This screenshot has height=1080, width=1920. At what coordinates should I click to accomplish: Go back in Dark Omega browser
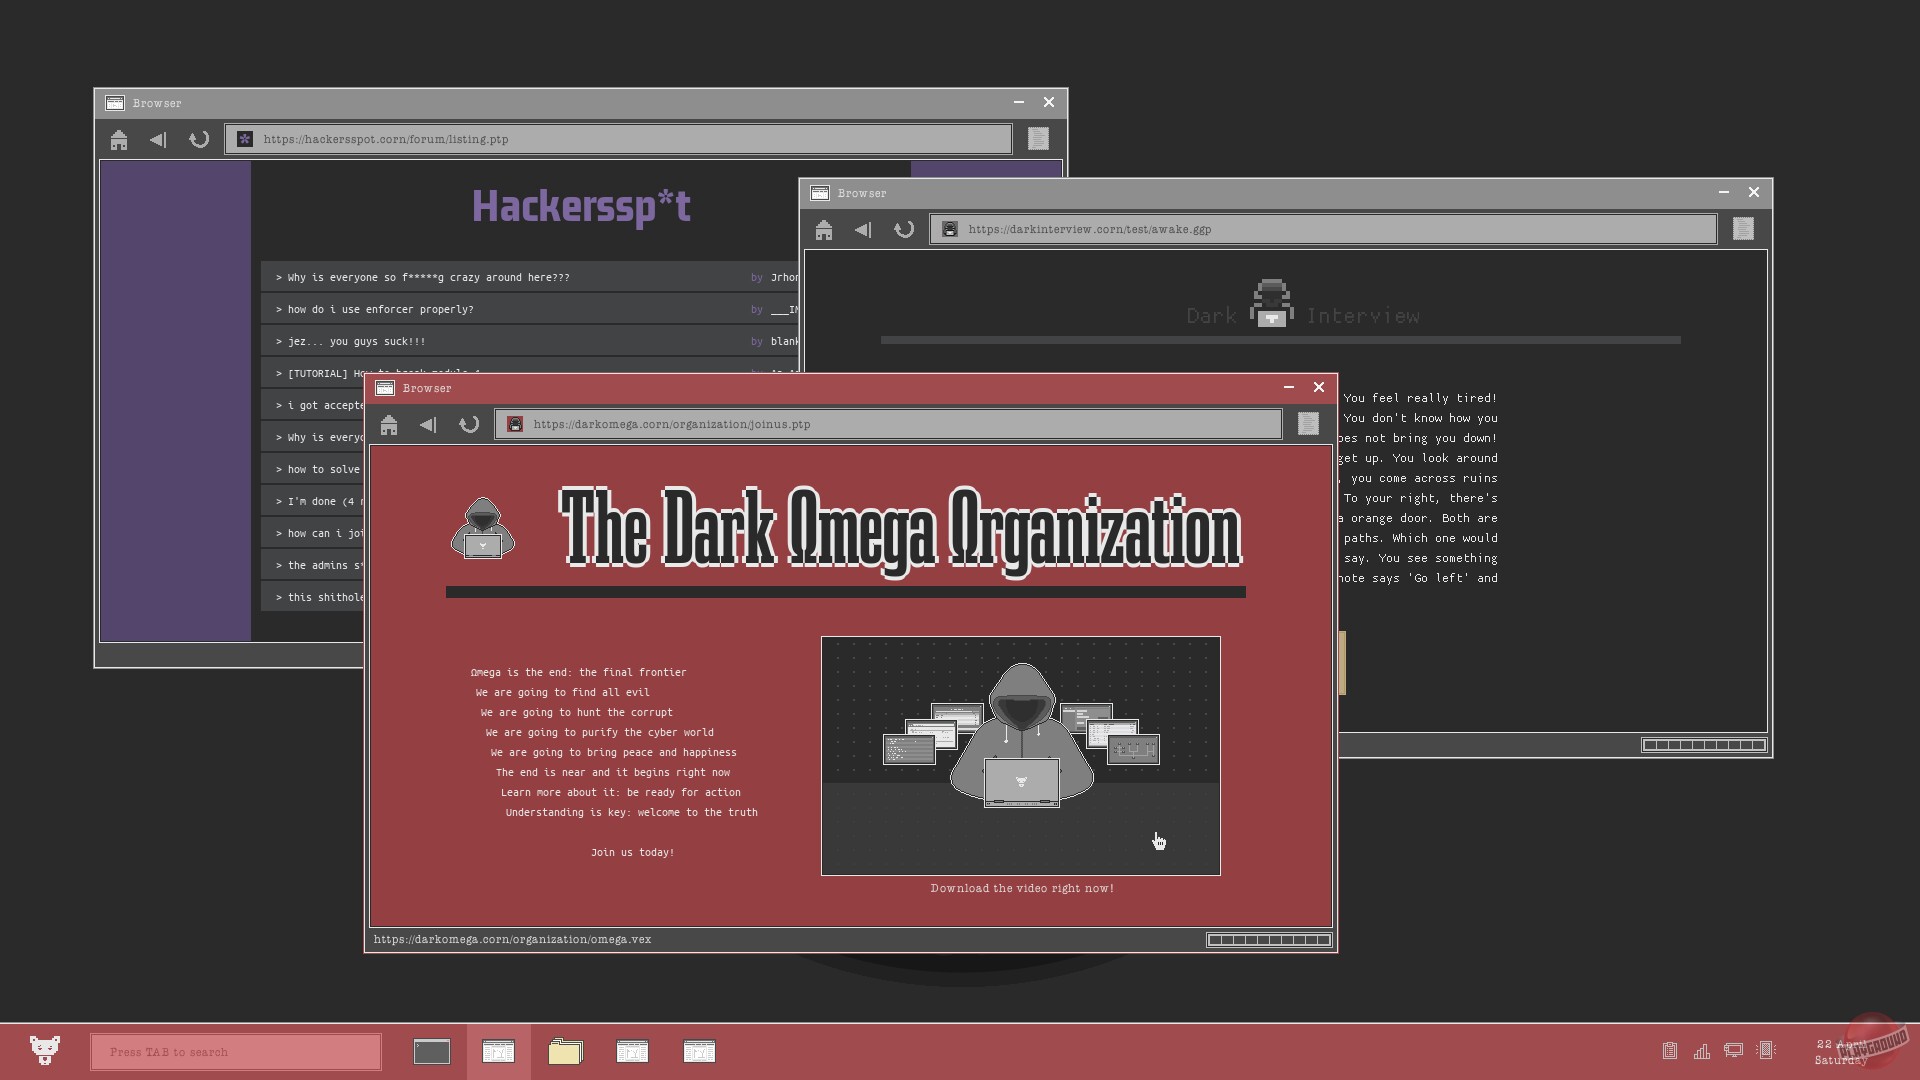pos(428,425)
